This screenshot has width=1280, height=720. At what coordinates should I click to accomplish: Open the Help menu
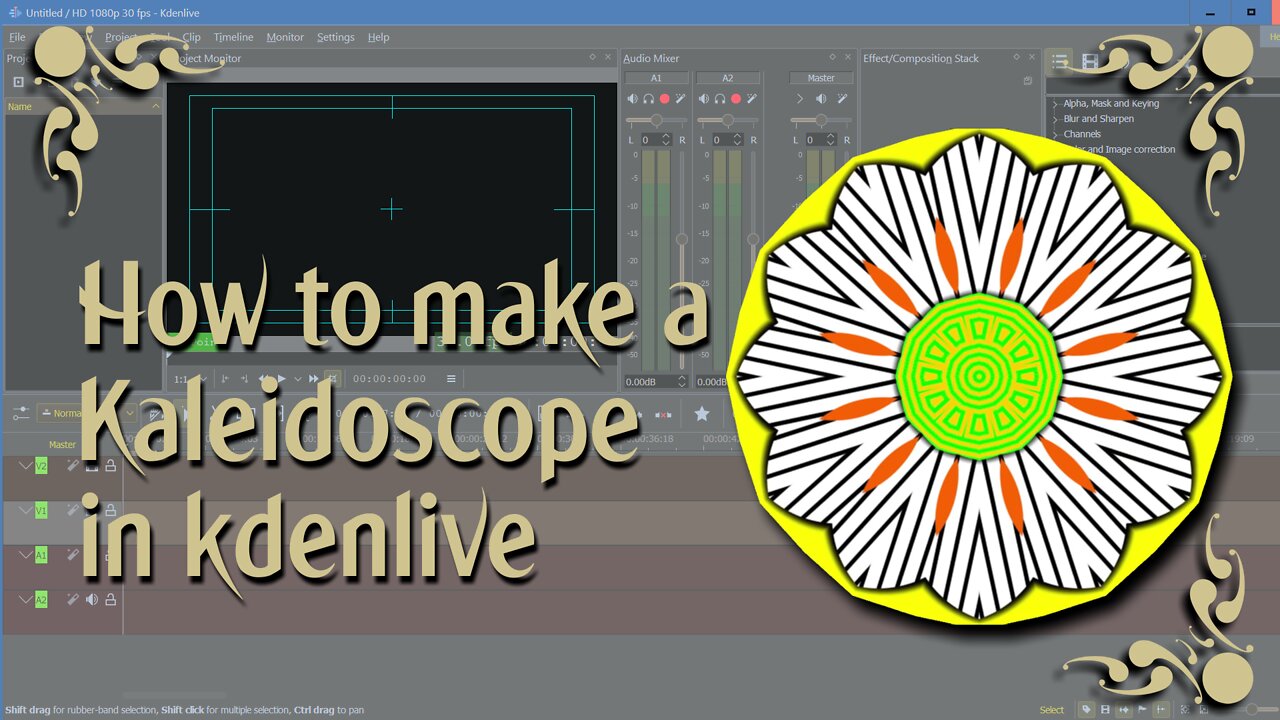tap(378, 37)
